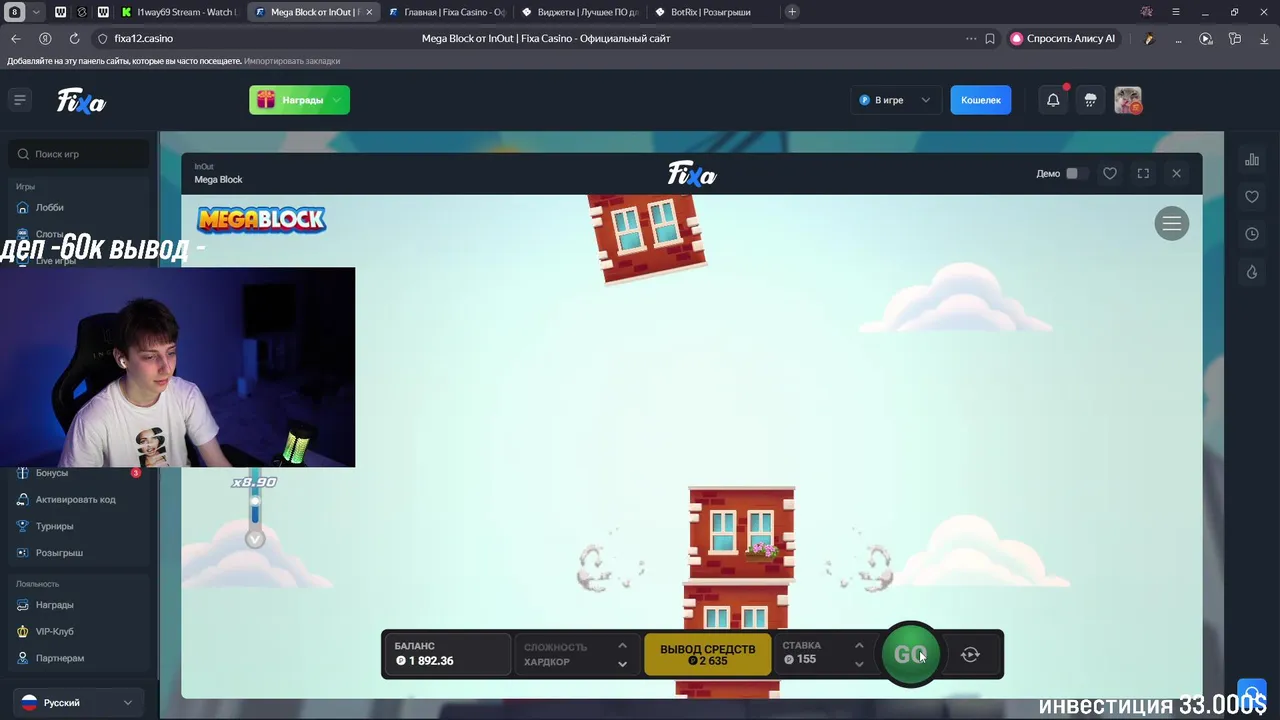The image size is (1280, 720).
Task: Open the round game menu in Mega Block
Action: [x=1171, y=223]
